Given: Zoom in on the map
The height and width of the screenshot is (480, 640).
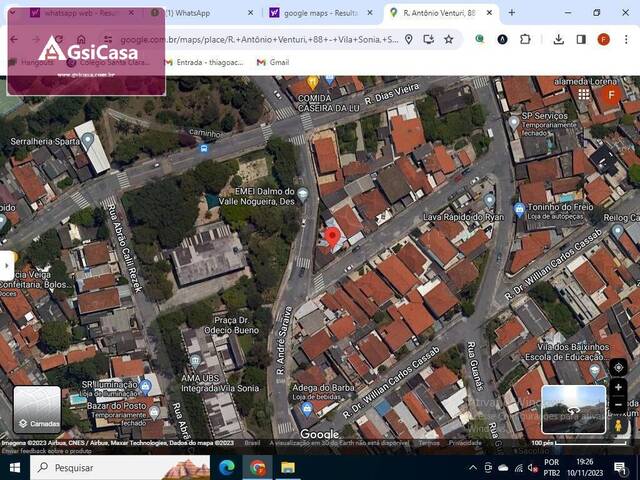Looking at the screenshot, I should coord(618,387).
